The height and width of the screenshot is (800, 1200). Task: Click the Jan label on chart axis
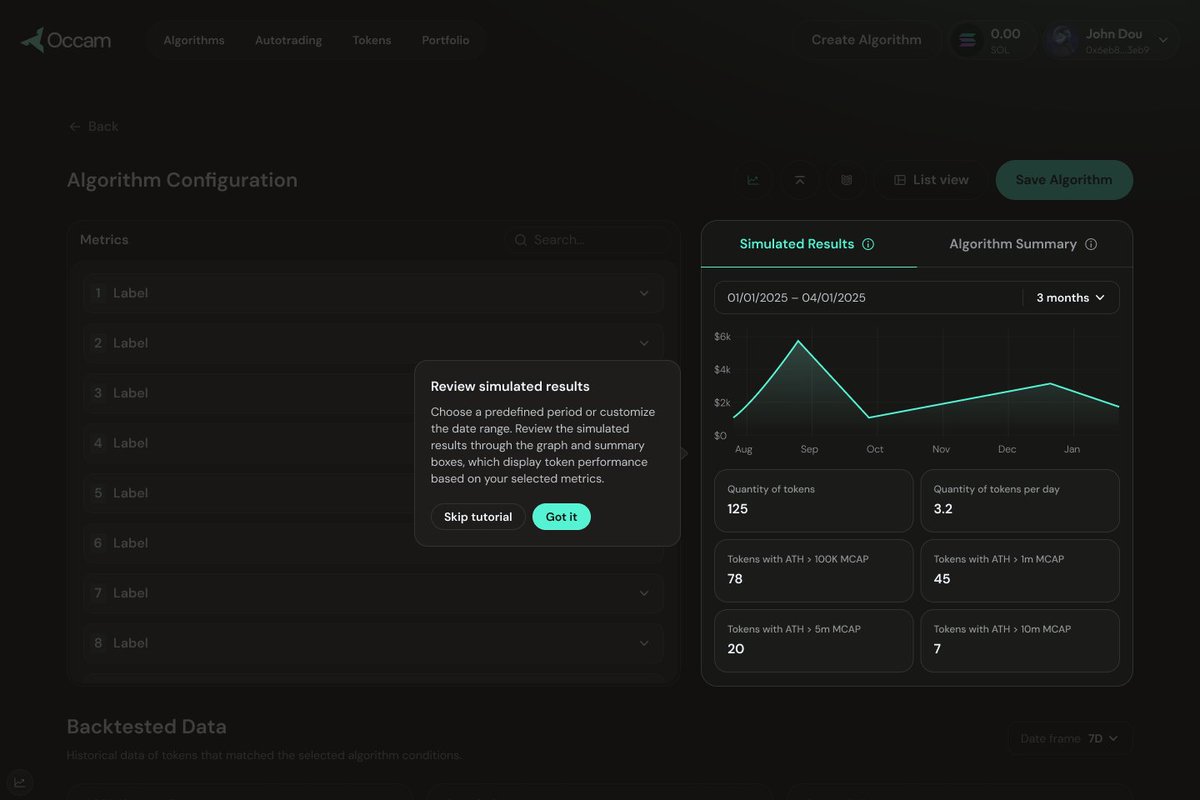pos(1072,450)
